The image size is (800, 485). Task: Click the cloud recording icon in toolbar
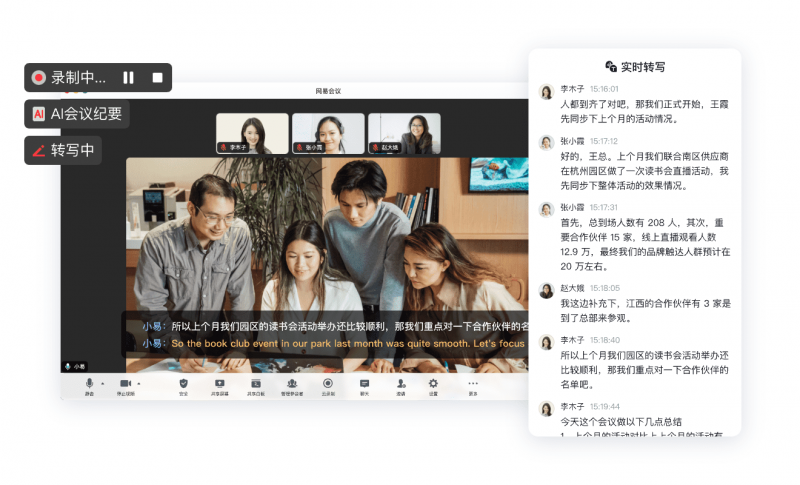click(328, 384)
